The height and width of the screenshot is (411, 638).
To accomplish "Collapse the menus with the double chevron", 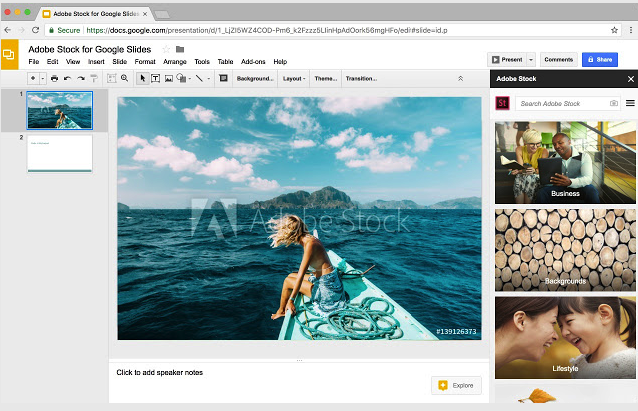I will click(x=461, y=79).
